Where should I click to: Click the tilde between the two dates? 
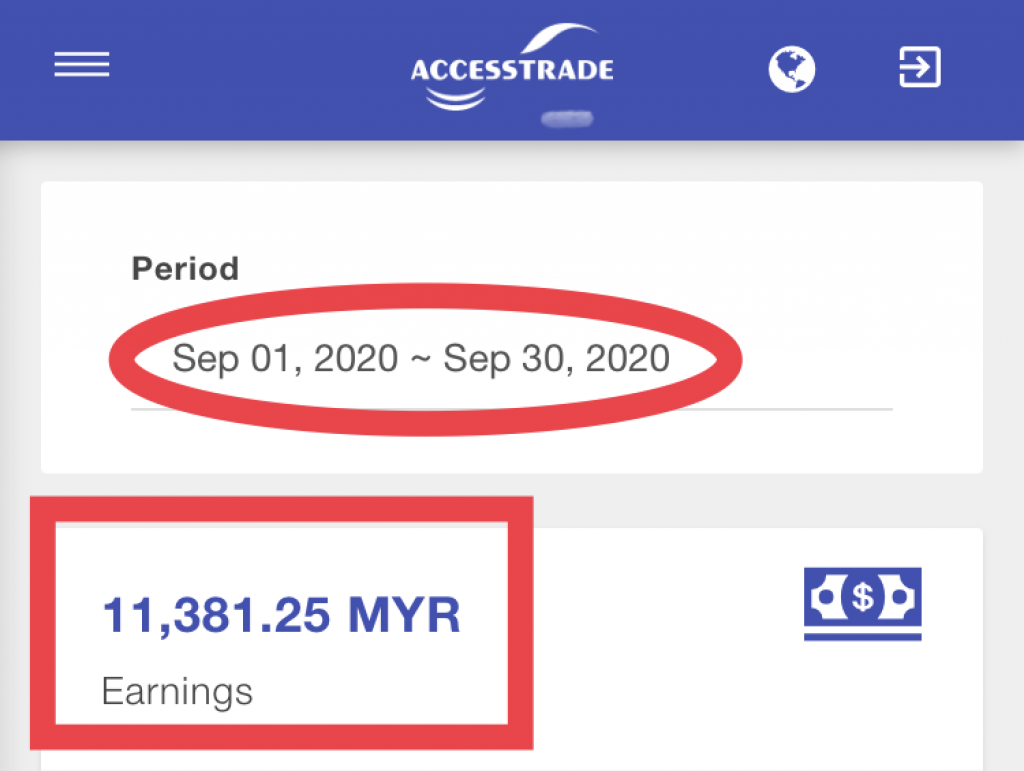coord(421,360)
